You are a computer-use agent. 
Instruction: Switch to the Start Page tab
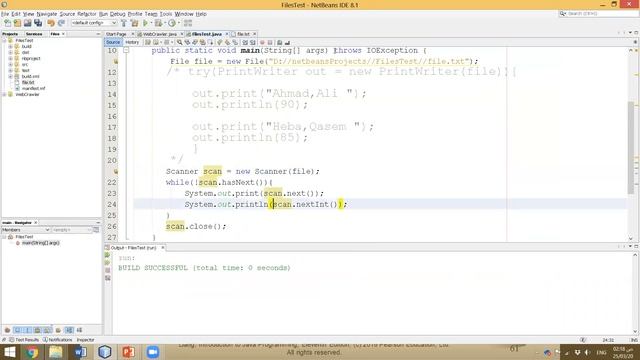[x=116, y=34]
